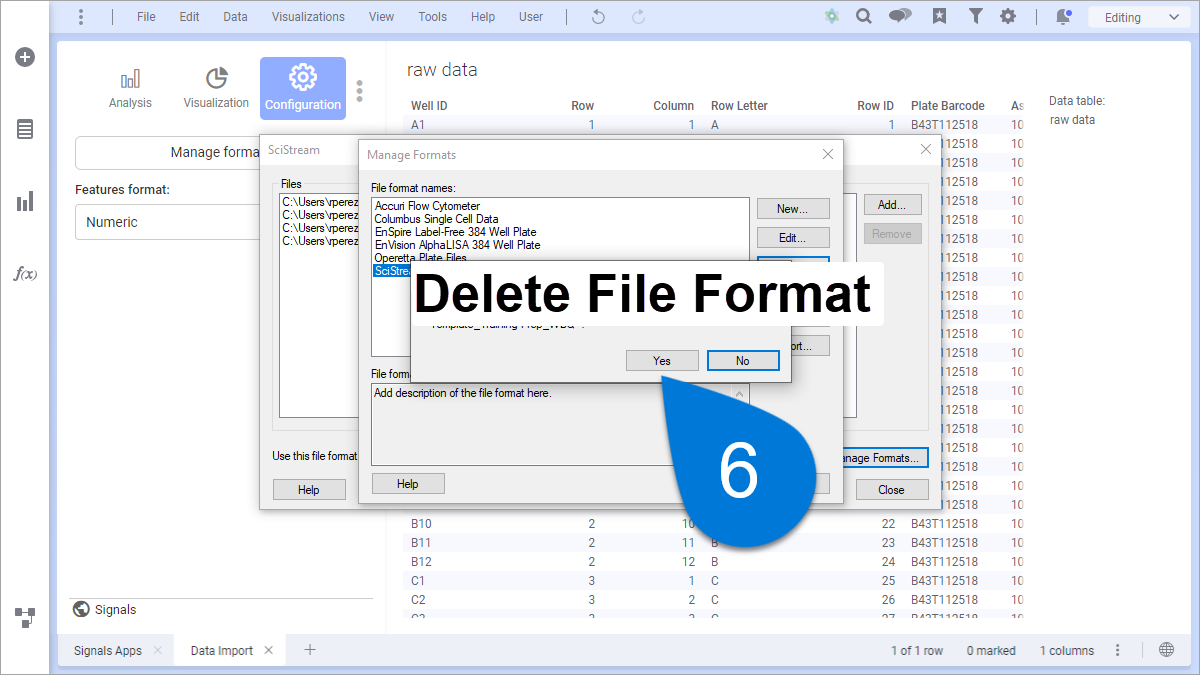Open the vertical dots beside Configuration

click(x=360, y=91)
